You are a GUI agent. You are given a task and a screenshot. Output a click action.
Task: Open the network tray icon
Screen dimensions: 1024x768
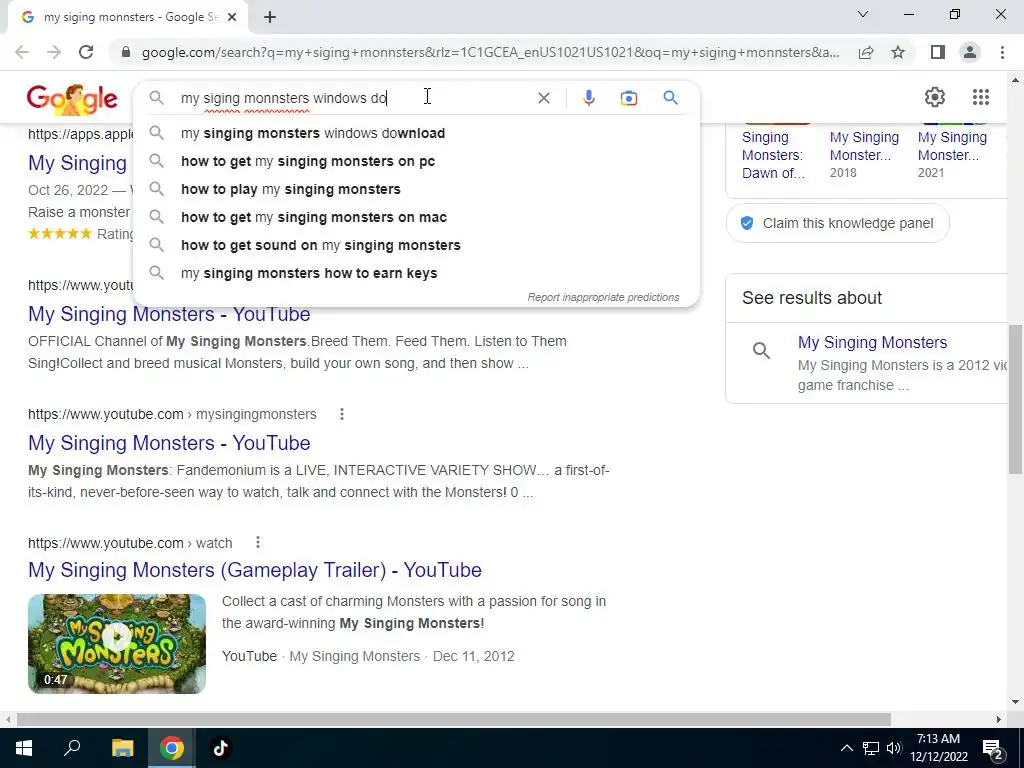871,748
